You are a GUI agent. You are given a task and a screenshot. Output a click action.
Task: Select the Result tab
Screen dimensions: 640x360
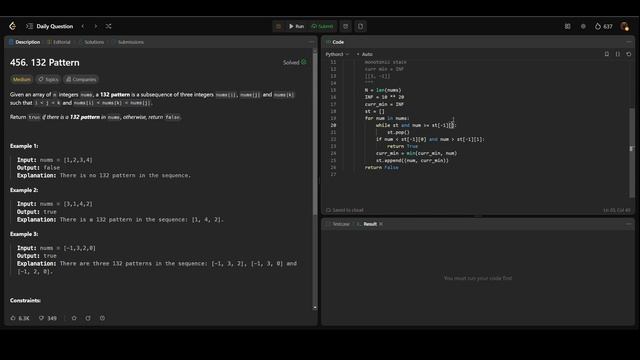click(367, 224)
